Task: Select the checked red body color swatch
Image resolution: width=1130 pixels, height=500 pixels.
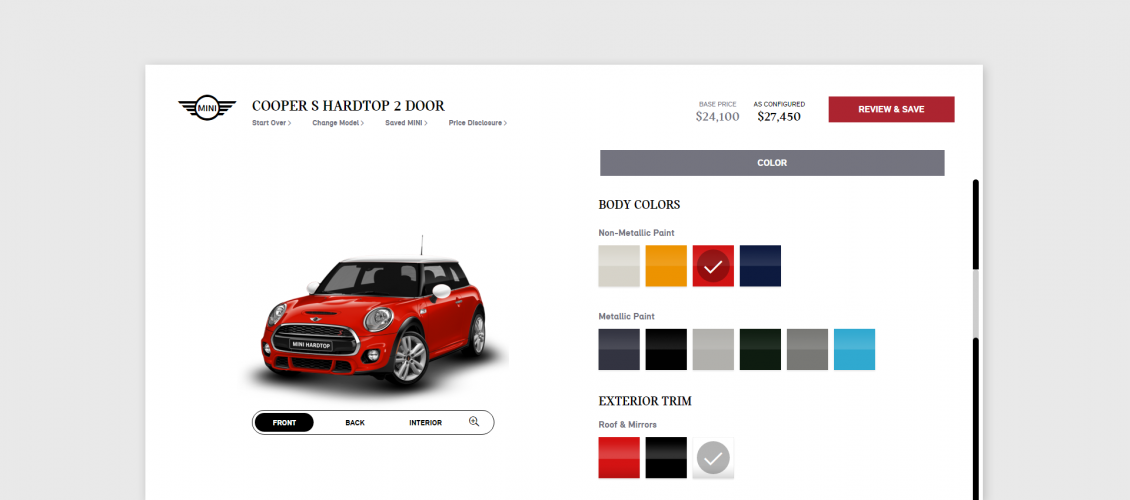Action: pyautogui.click(x=713, y=266)
